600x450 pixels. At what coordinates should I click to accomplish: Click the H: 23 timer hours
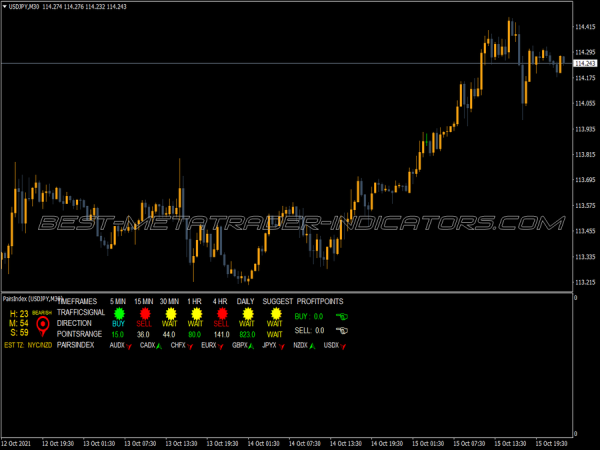tap(19, 314)
